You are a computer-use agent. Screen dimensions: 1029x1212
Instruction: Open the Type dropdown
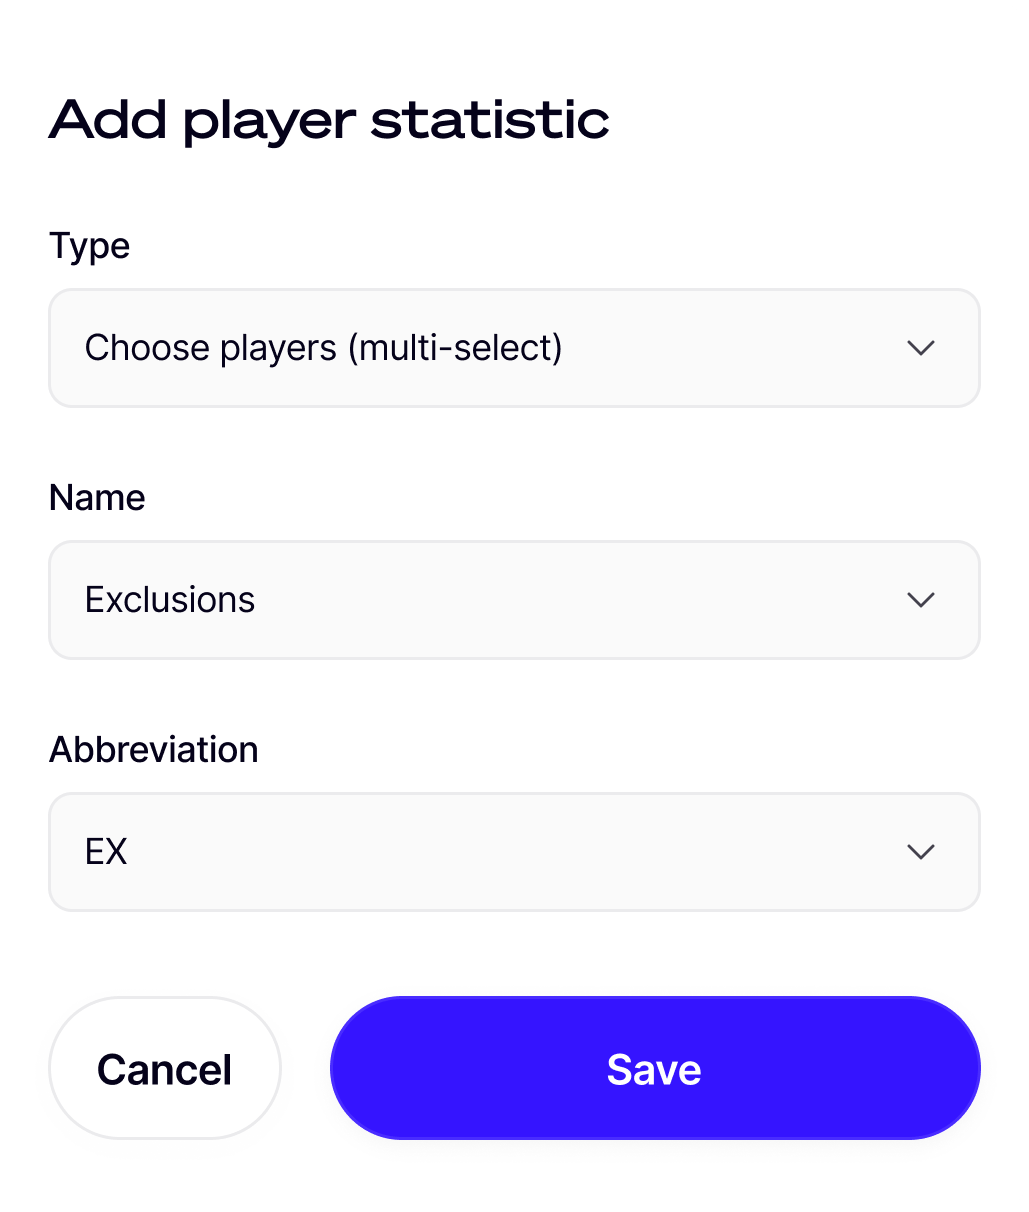[514, 348]
